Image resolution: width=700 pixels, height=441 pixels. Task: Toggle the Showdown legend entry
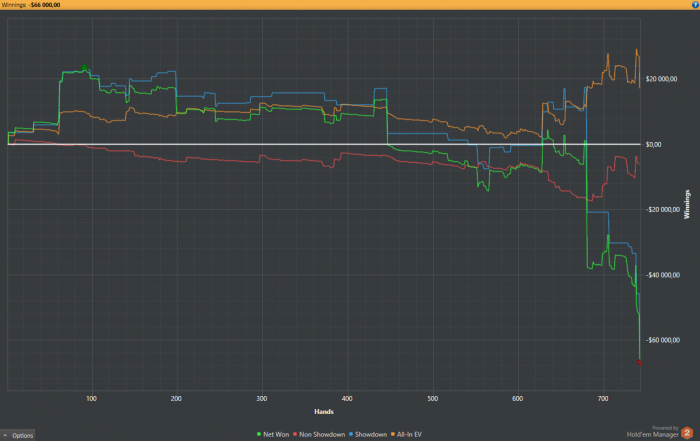[368, 434]
